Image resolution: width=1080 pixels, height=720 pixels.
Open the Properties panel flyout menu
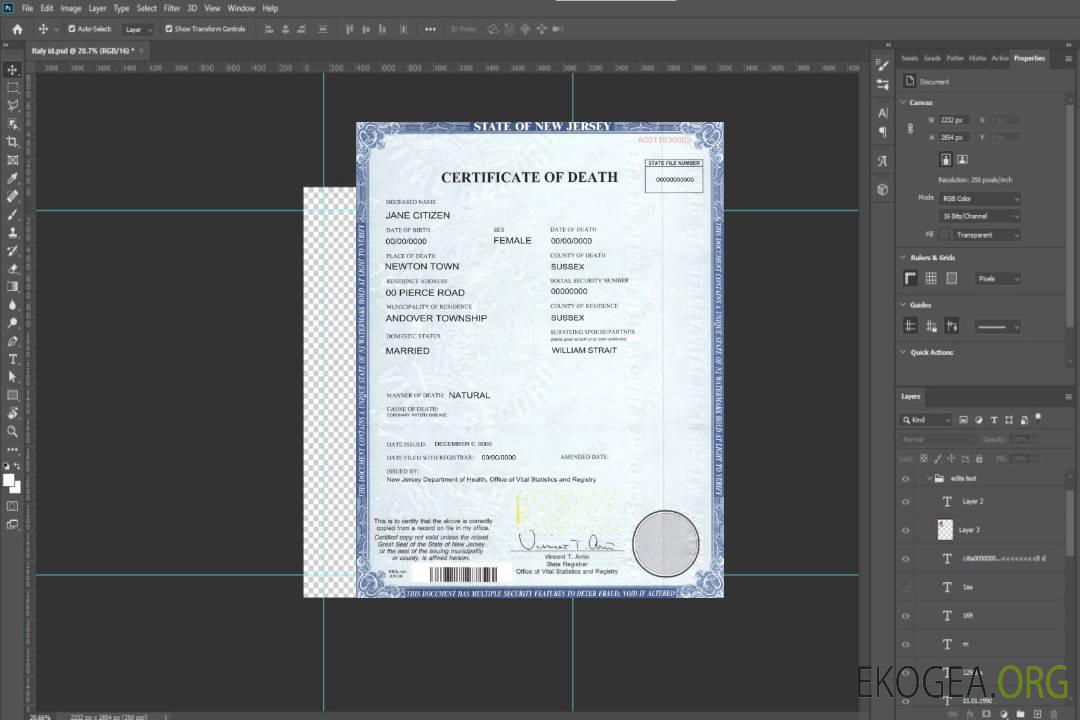[1068, 59]
